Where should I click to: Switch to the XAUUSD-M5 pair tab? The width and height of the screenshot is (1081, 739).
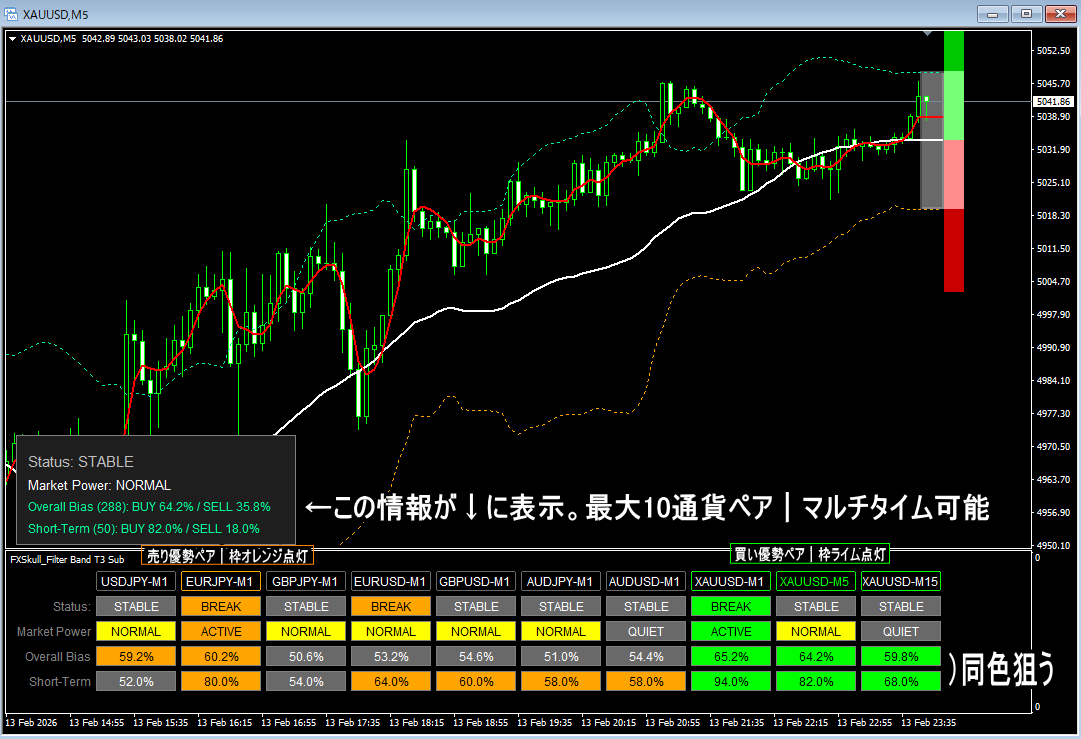816,581
